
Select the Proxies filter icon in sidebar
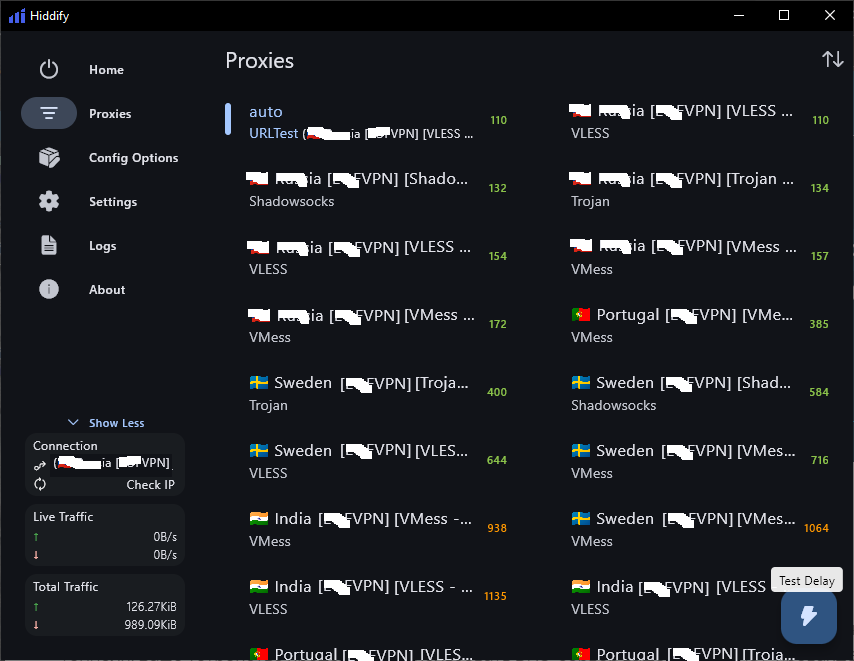click(48, 113)
